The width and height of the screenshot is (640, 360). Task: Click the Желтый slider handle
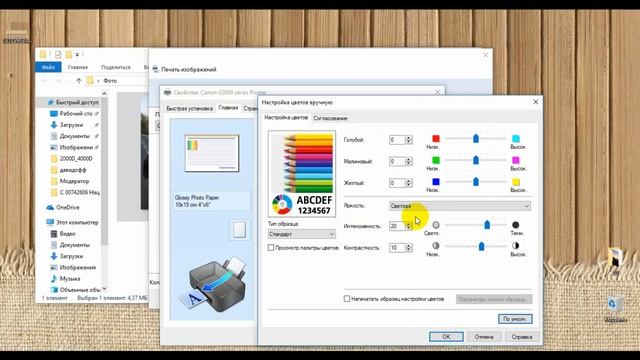[x=476, y=182]
